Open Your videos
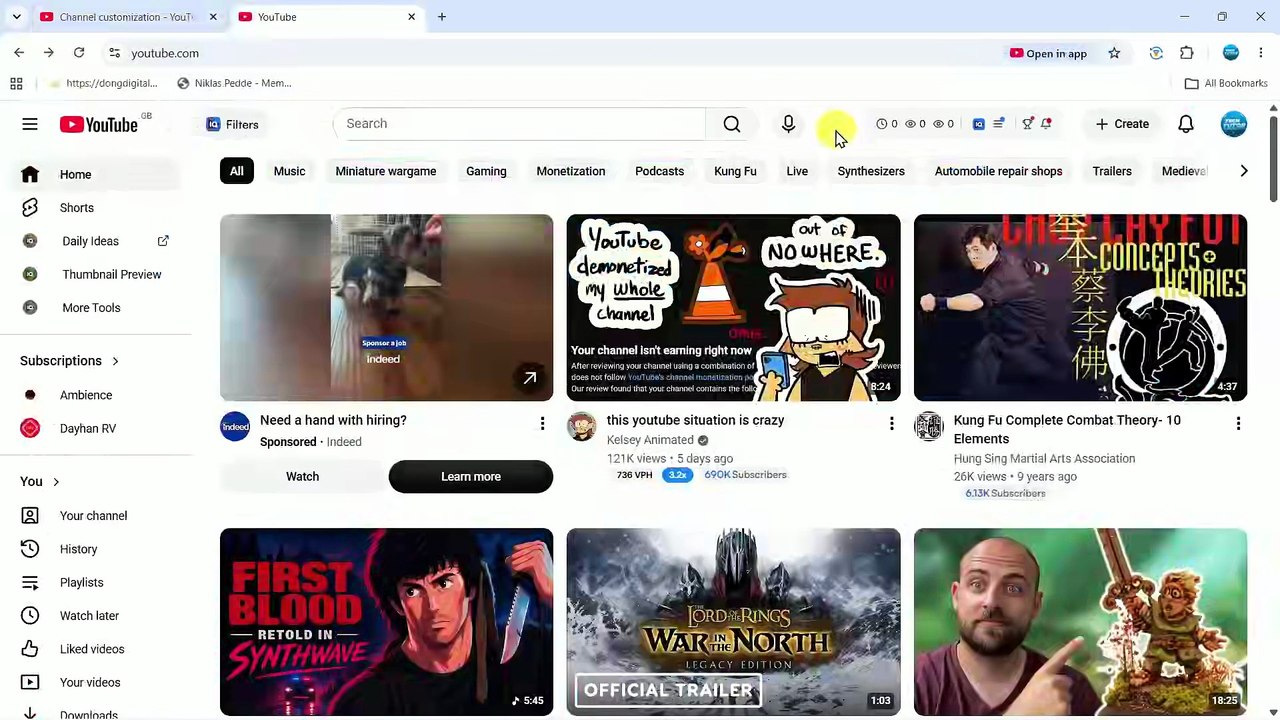Image resolution: width=1280 pixels, height=720 pixels. coord(96,682)
